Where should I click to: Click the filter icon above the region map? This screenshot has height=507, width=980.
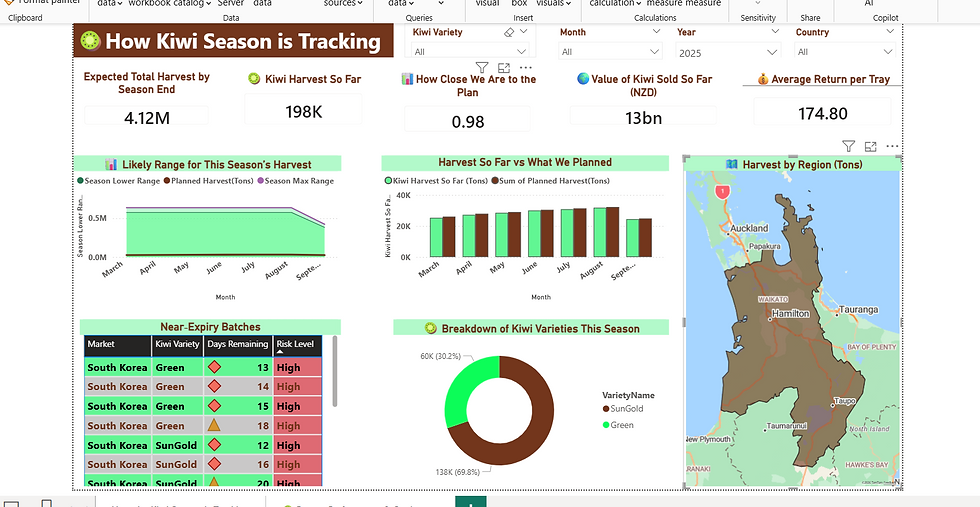tap(848, 146)
